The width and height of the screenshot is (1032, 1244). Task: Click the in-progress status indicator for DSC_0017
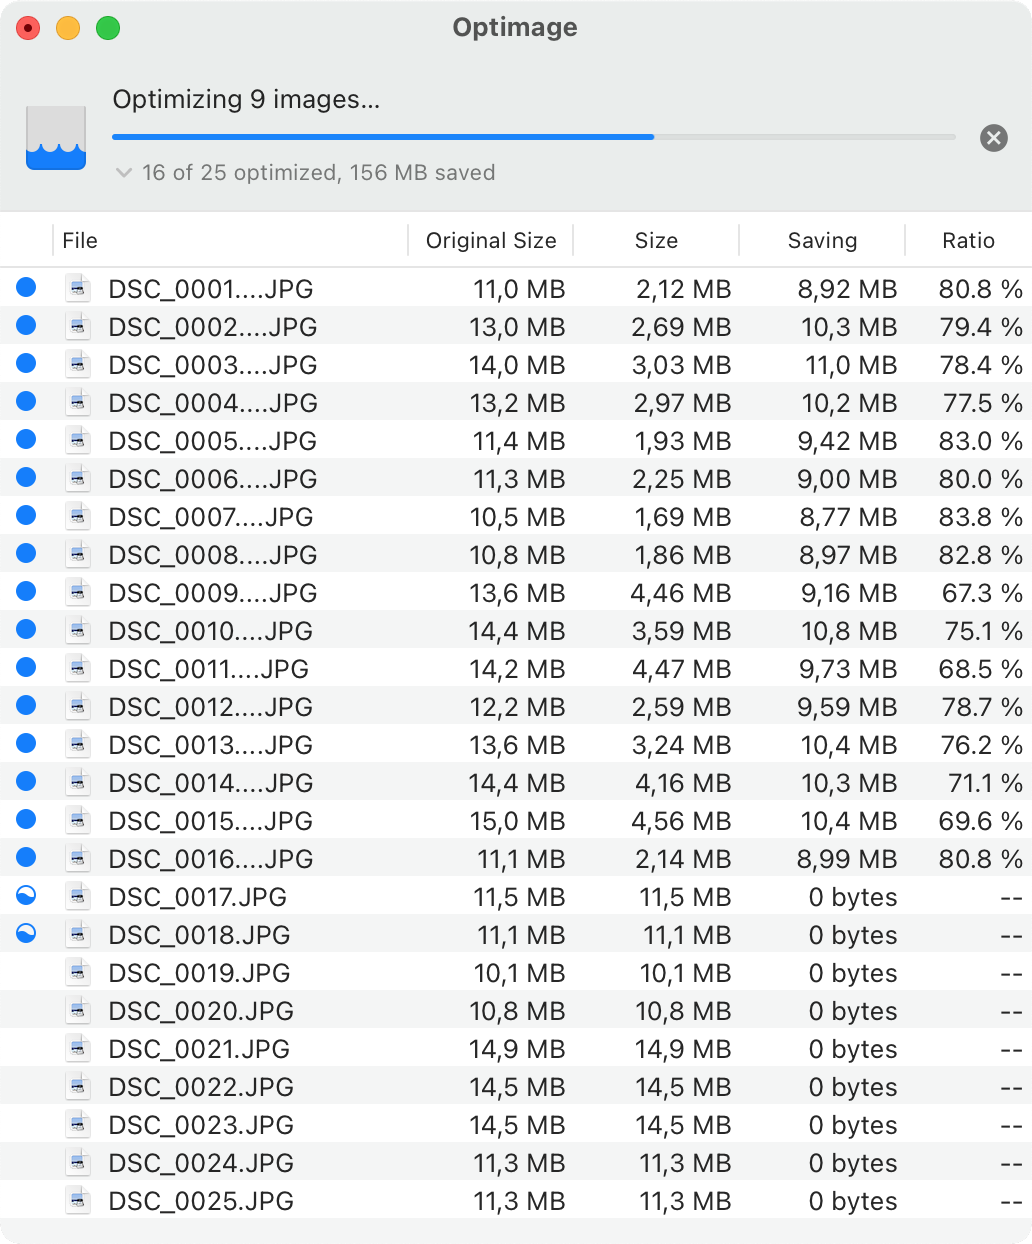point(26,897)
